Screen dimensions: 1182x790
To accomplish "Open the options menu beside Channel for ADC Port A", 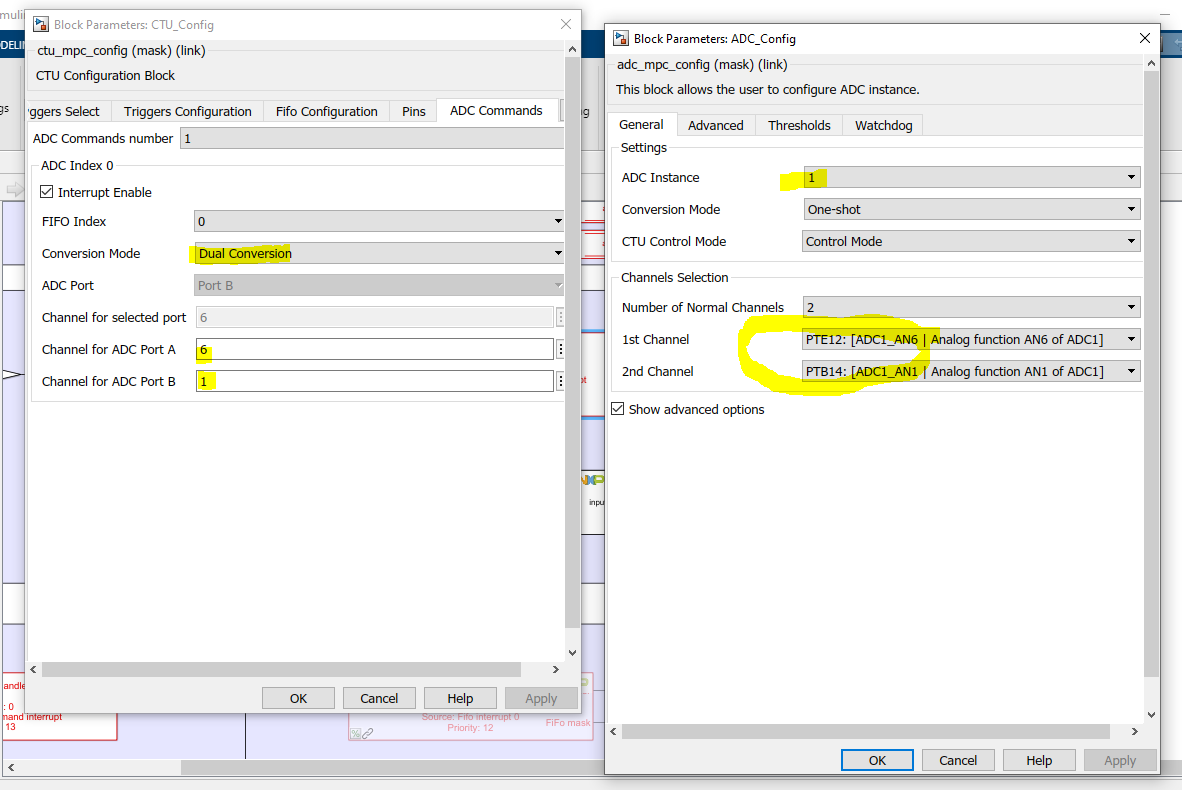I will point(561,348).
